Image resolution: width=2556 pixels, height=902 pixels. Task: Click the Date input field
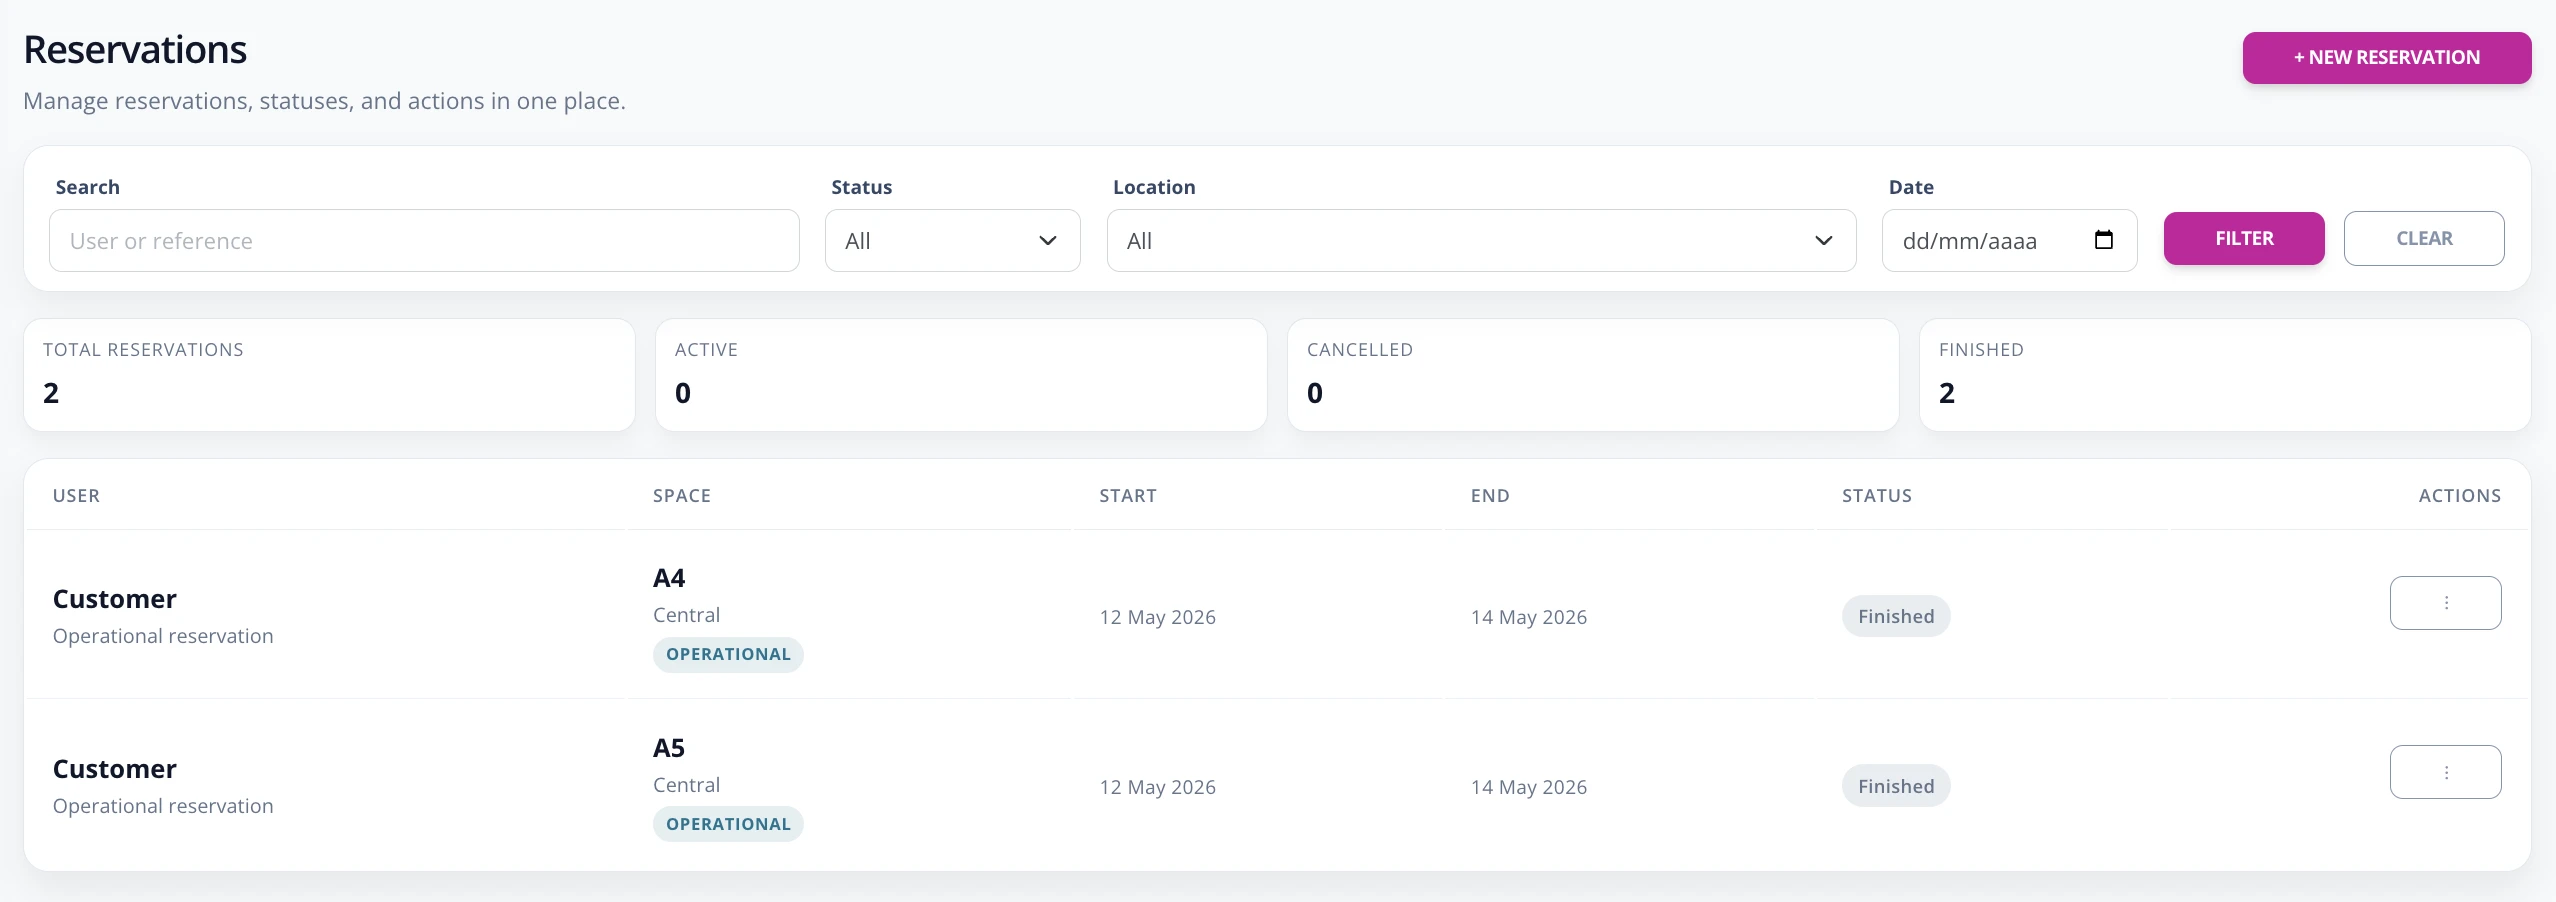click(x=2009, y=240)
